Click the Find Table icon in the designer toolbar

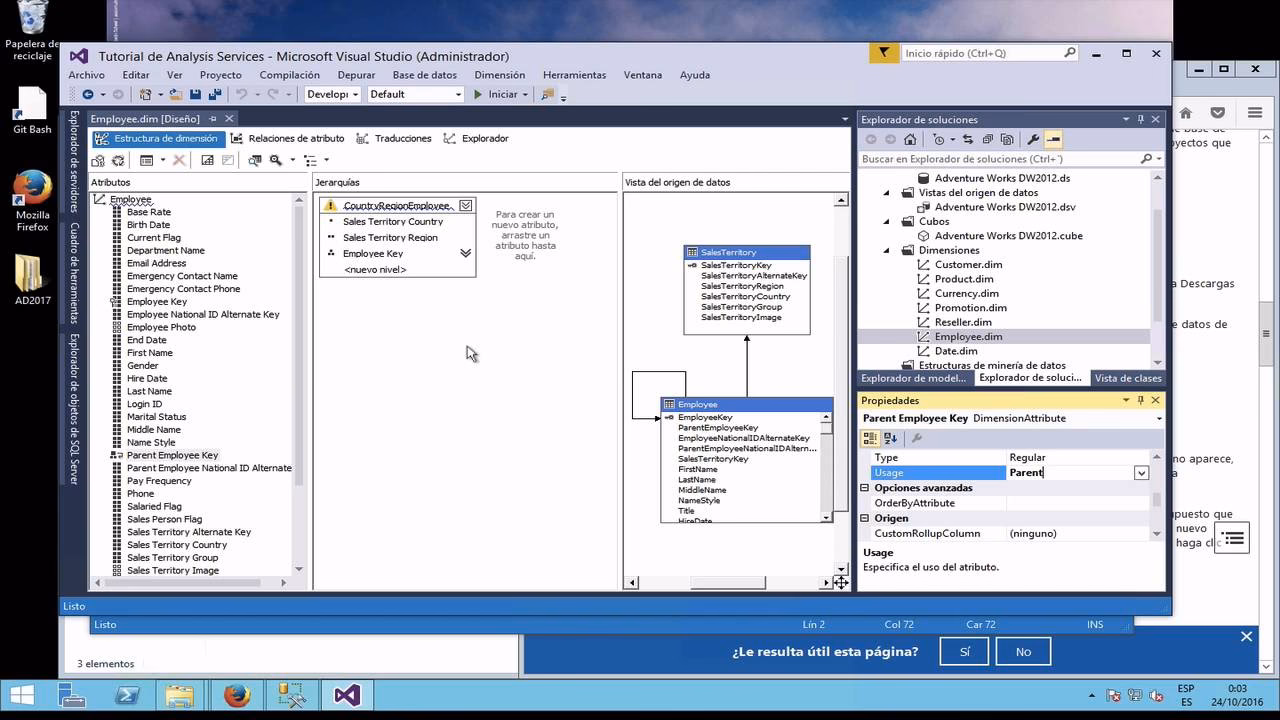pos(255,160)
